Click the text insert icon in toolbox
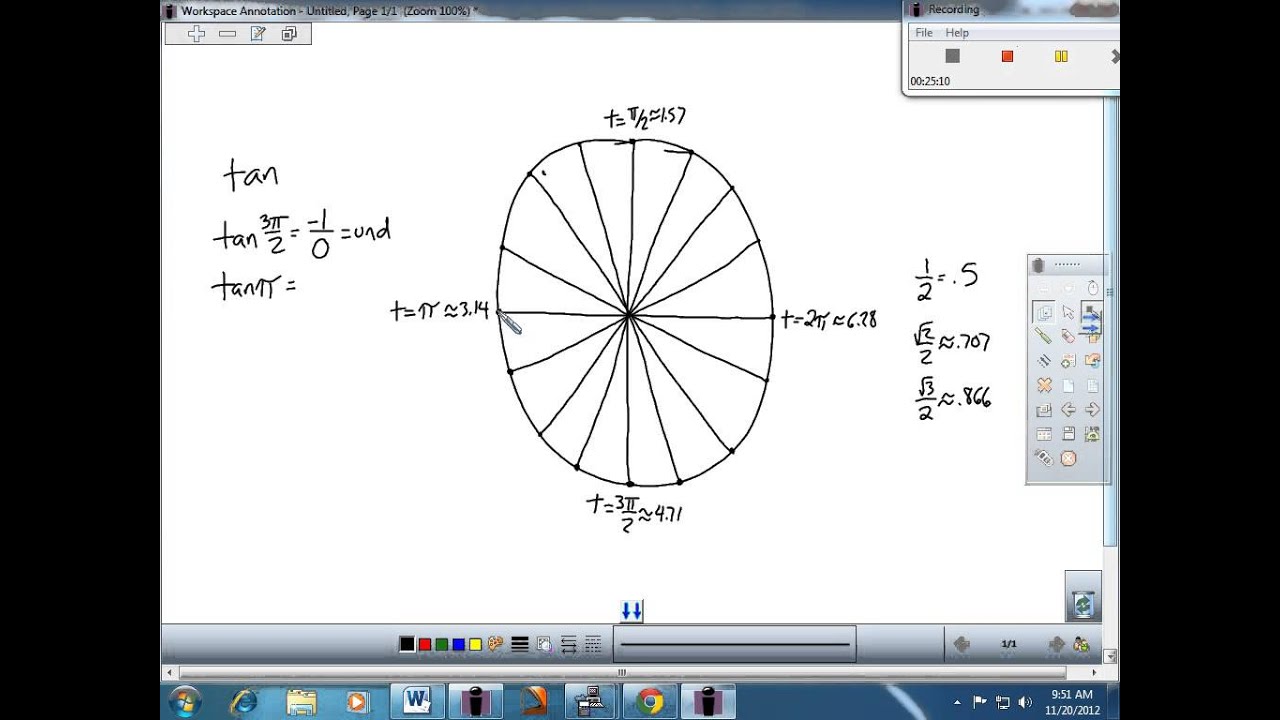 tap(1068, 361)
